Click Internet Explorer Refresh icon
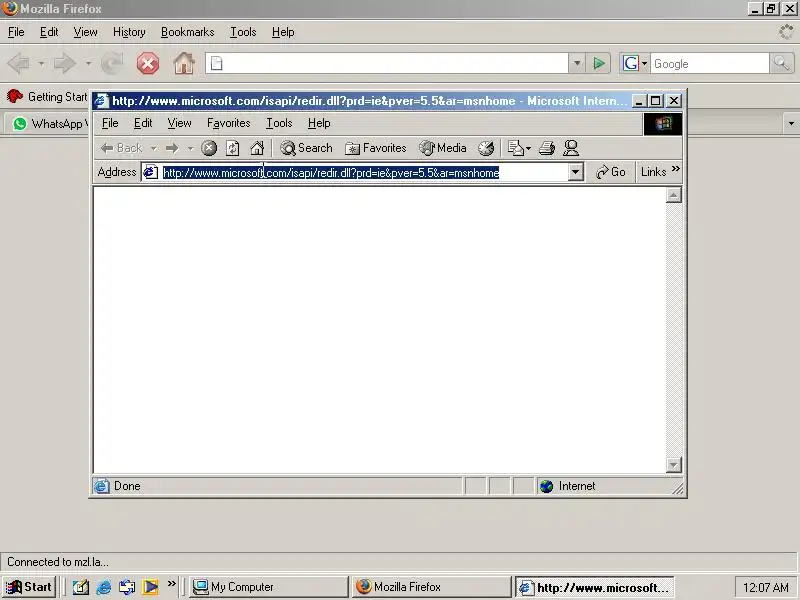This screenshot has width=800, height=600. pos(233,148)
